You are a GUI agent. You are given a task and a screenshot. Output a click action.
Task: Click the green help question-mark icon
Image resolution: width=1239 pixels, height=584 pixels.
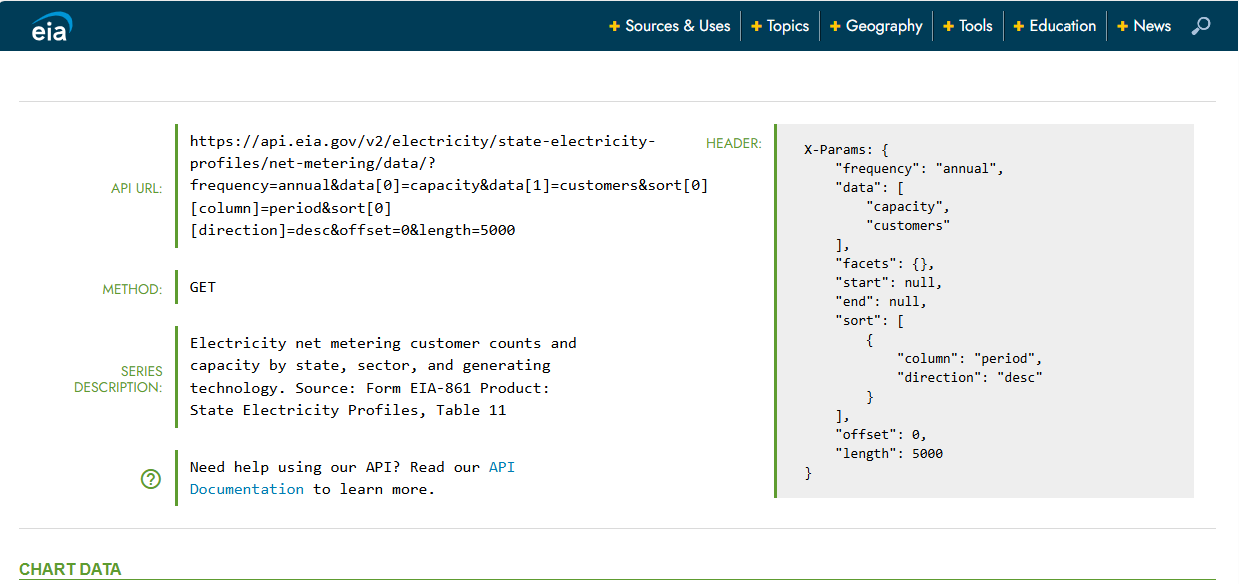click(151, 479)
